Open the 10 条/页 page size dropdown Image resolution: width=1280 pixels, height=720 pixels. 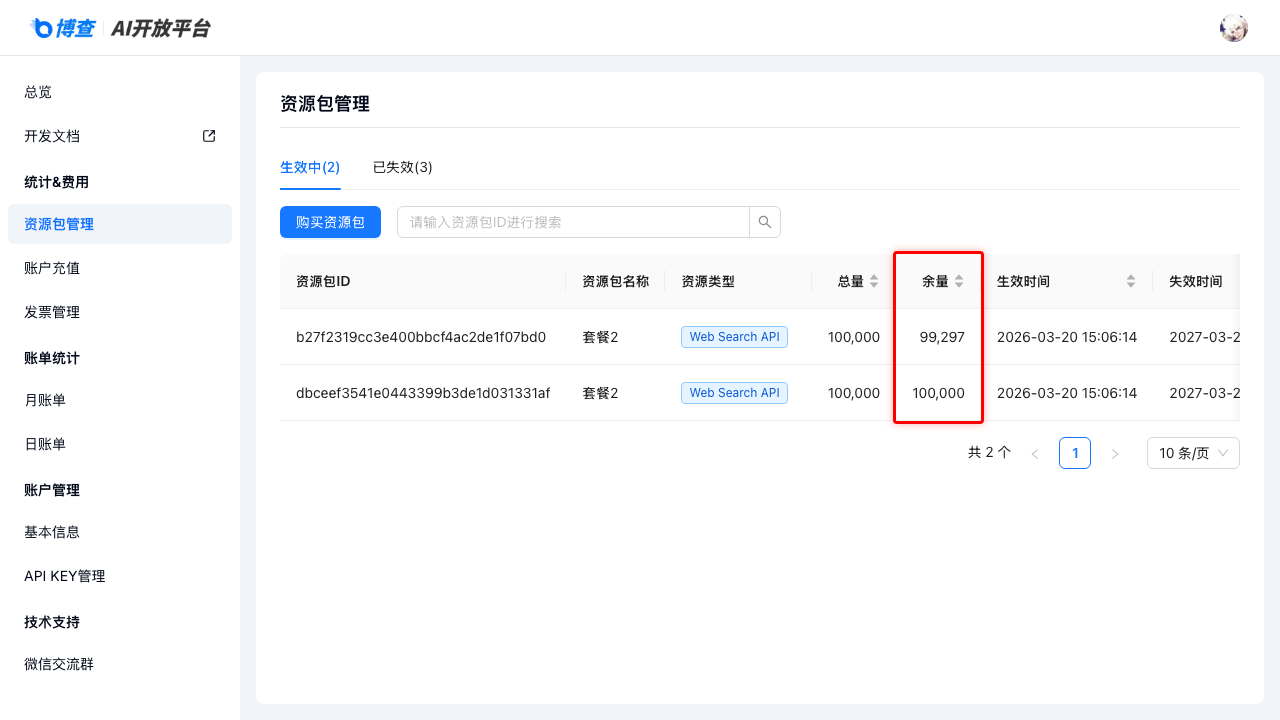(x=1193, y=453)
